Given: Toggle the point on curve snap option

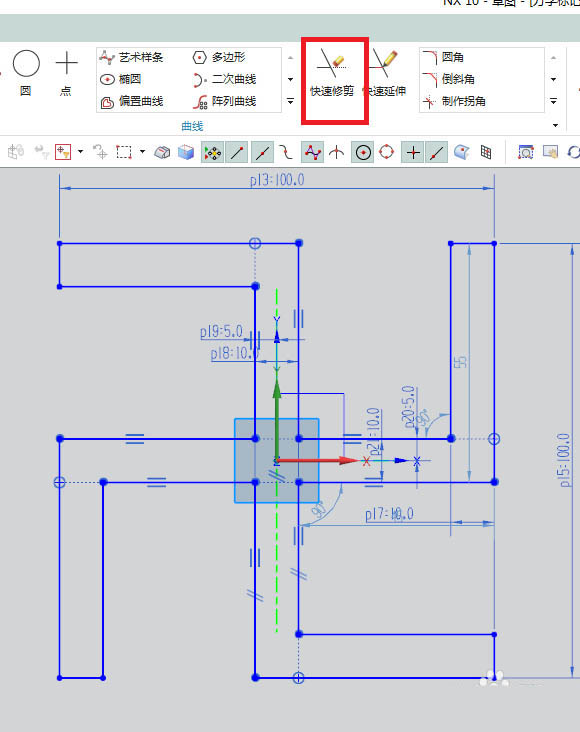Looking at the screenshot, I should coord(437,152).
